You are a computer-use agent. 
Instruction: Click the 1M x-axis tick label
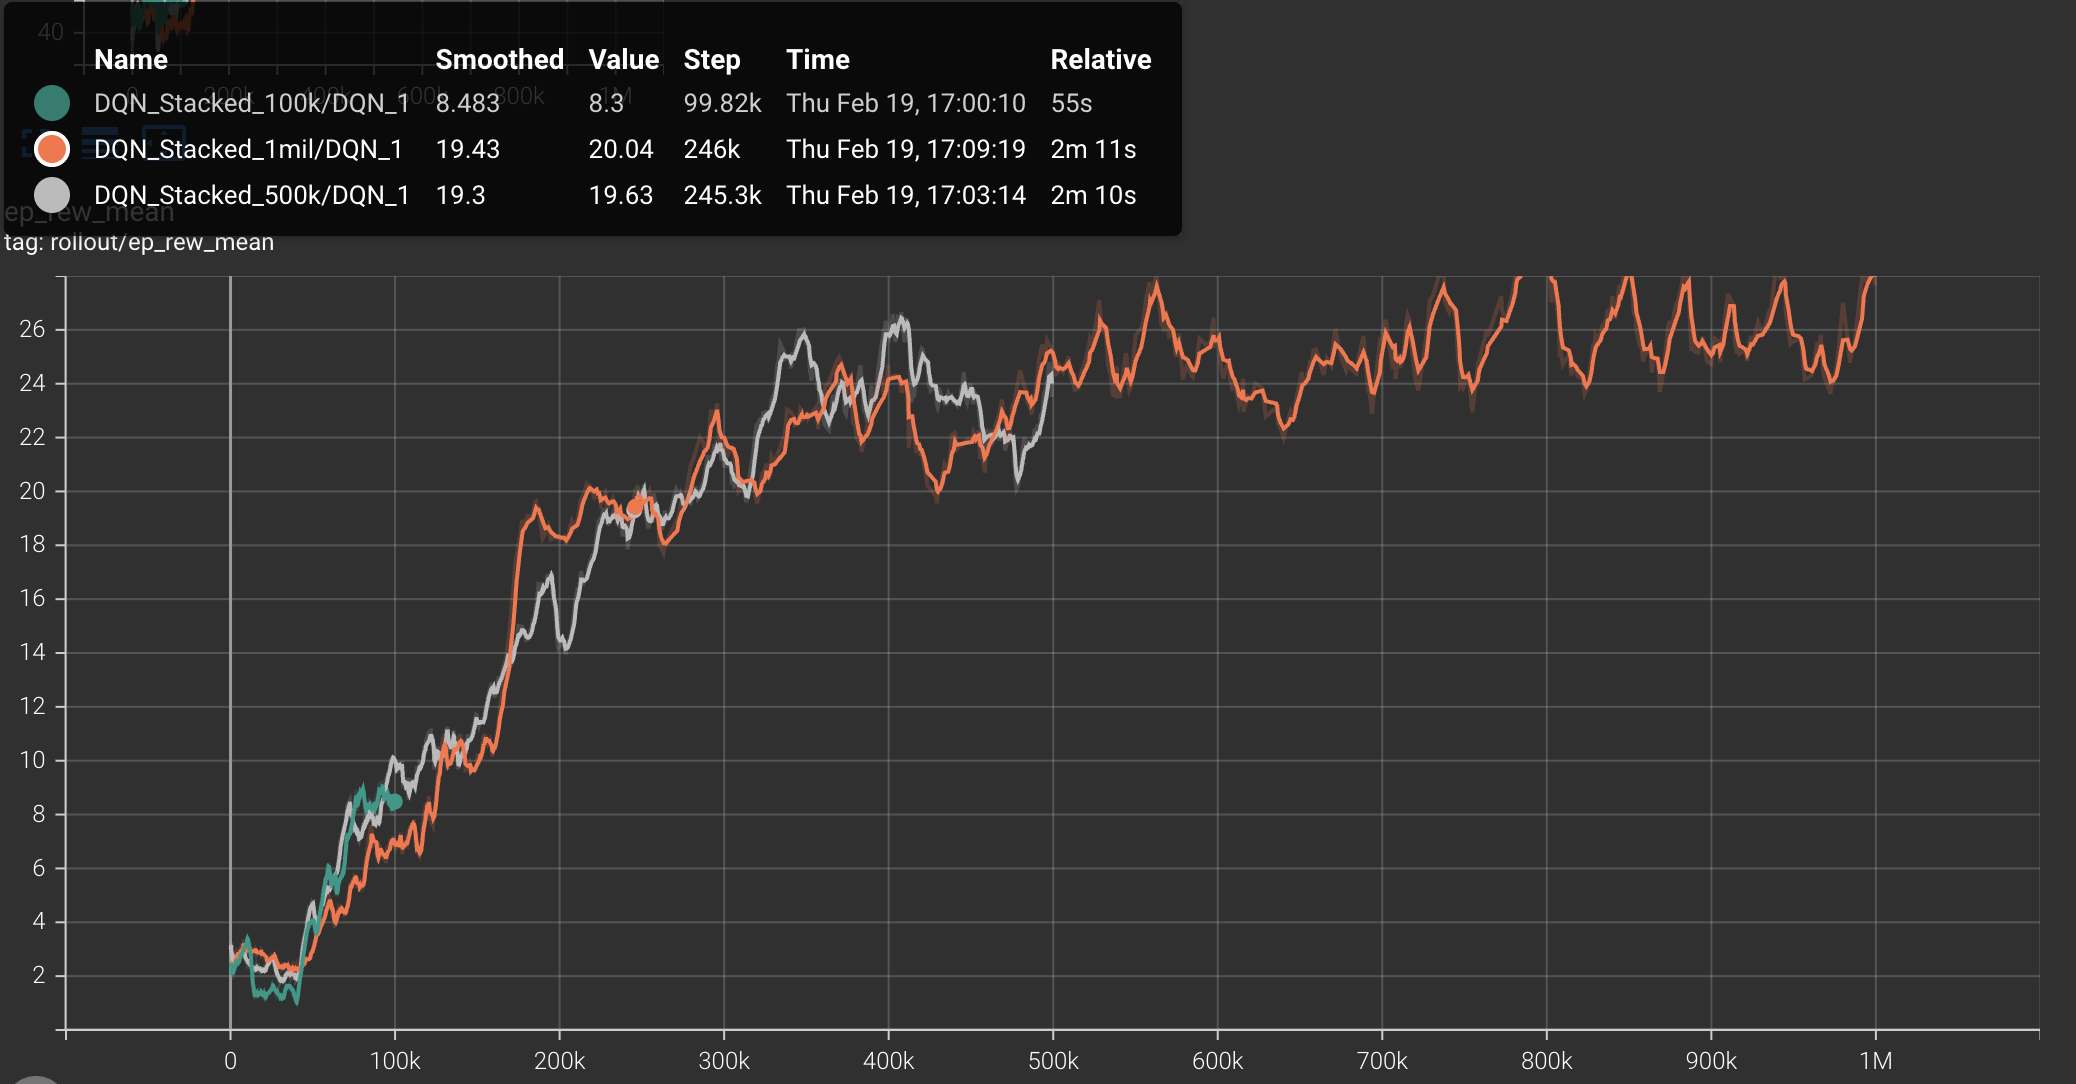tap(1875, 1061)
